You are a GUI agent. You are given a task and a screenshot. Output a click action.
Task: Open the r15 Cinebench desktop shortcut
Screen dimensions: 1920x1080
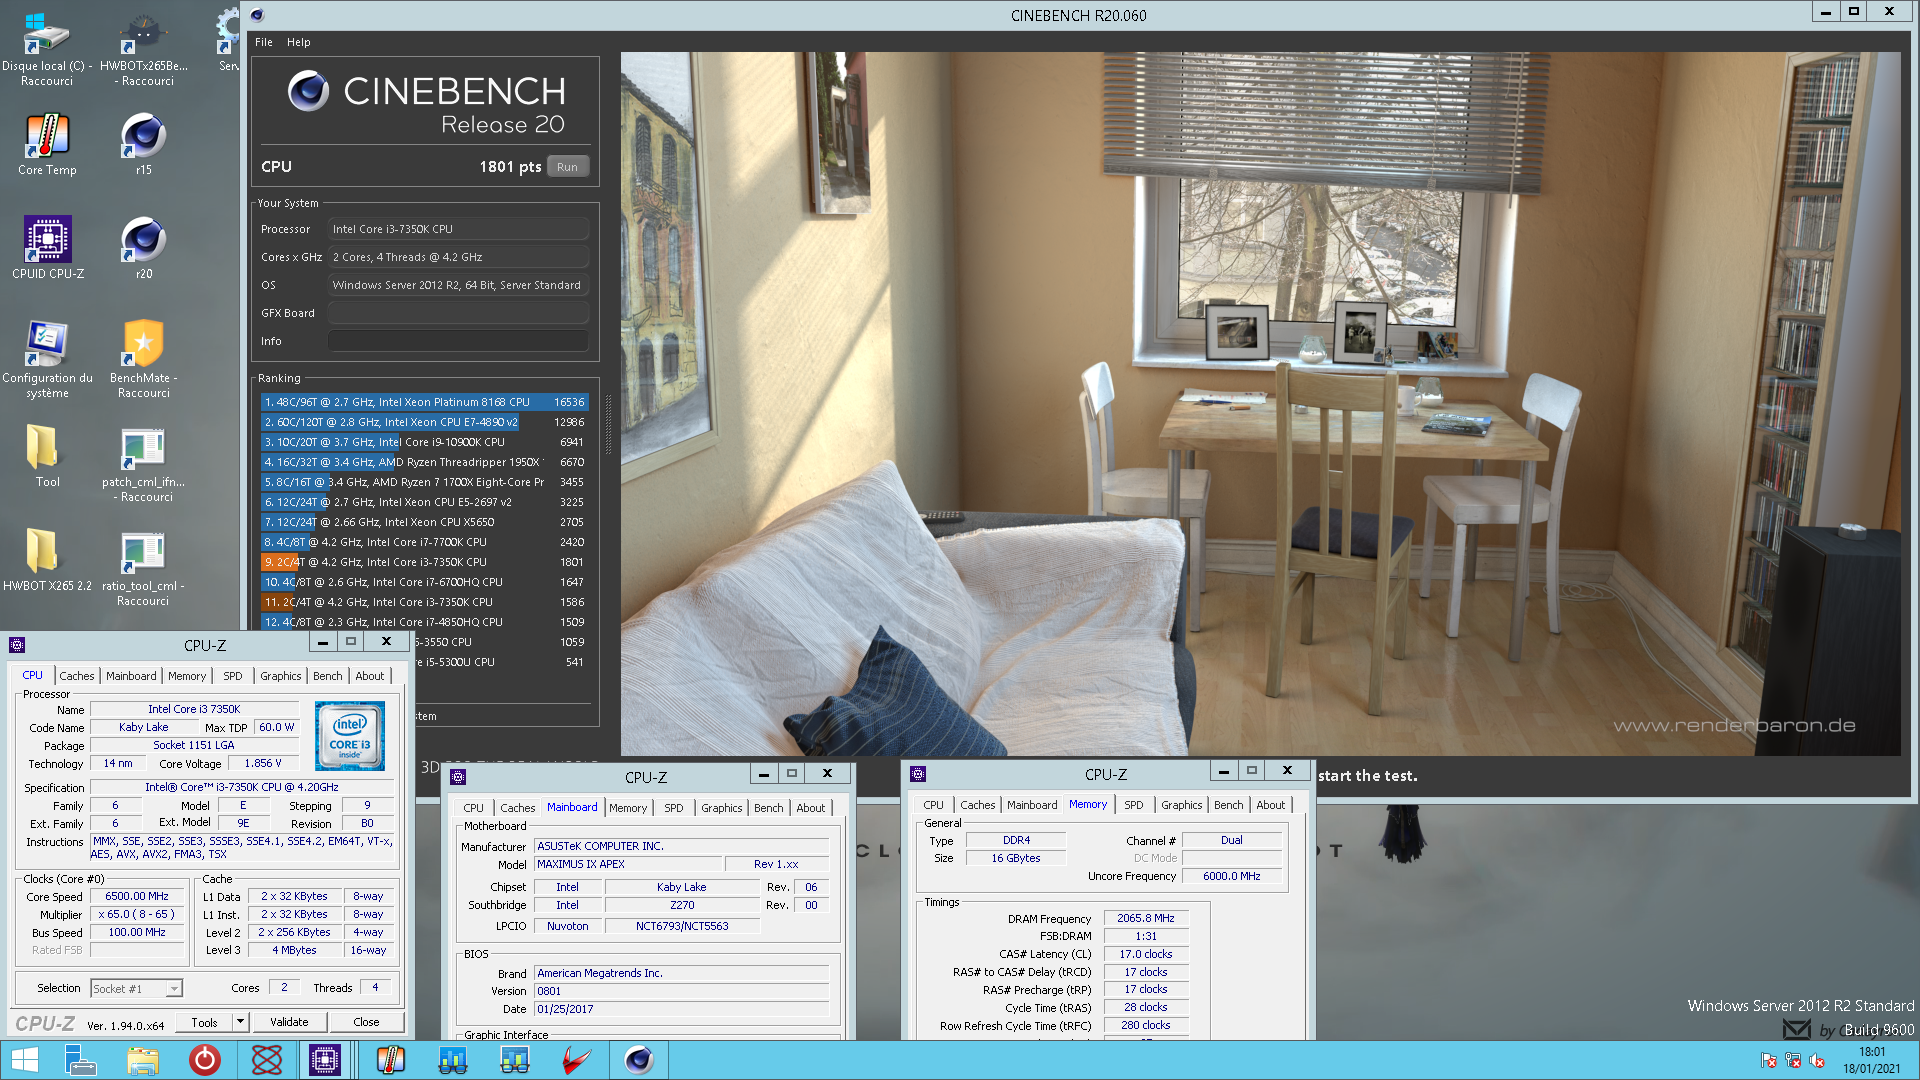pyautogui.click(x=143, y=144)
